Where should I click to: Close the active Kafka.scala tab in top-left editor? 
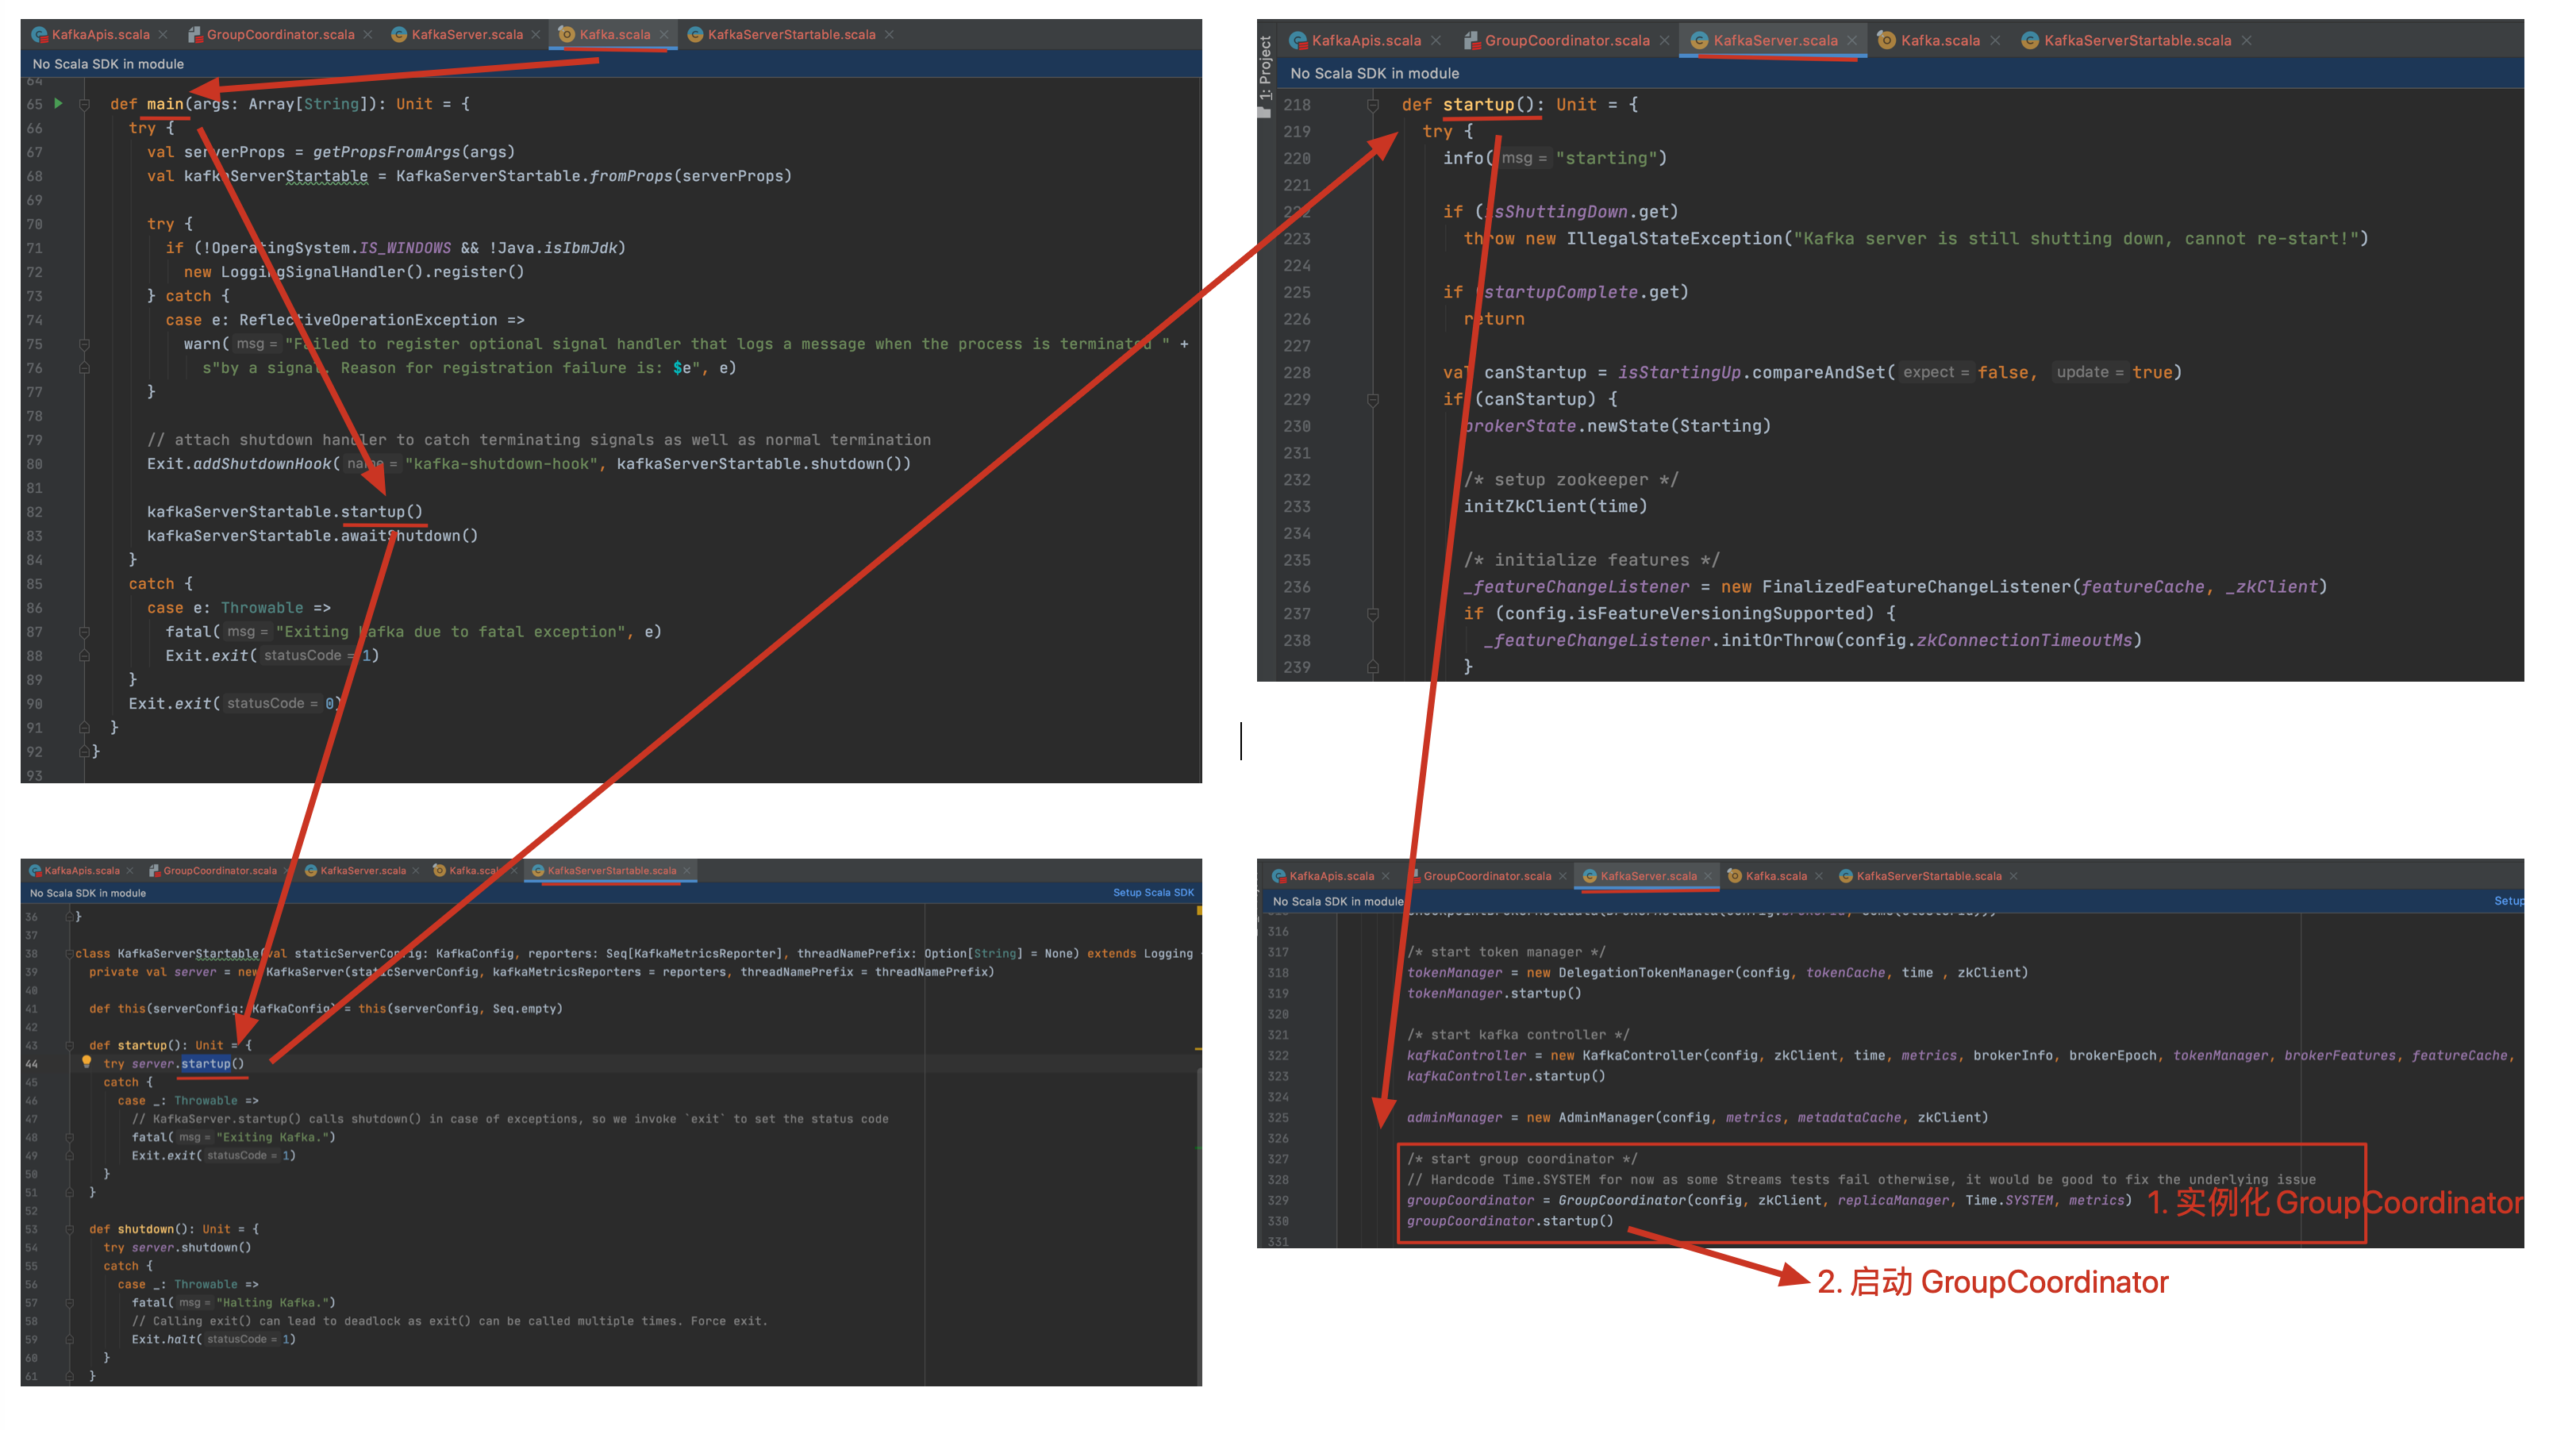664,34
